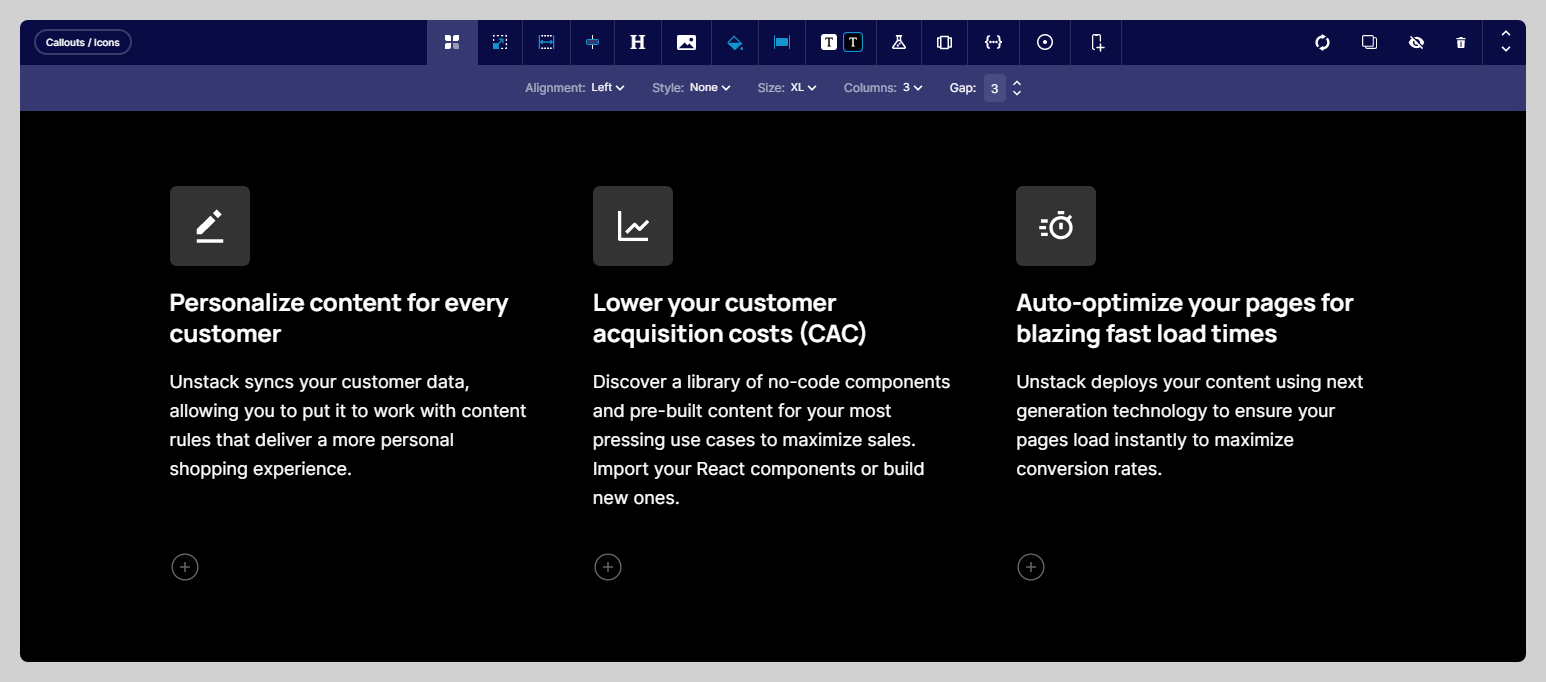
Task: Open the Alignment dropdown set to Left
Action: [607, 88]
